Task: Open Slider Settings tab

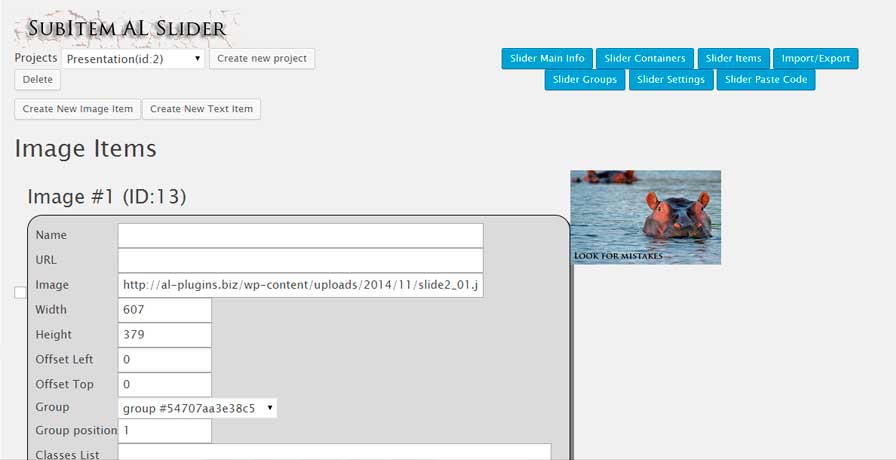Action: (x=671, y=79)
